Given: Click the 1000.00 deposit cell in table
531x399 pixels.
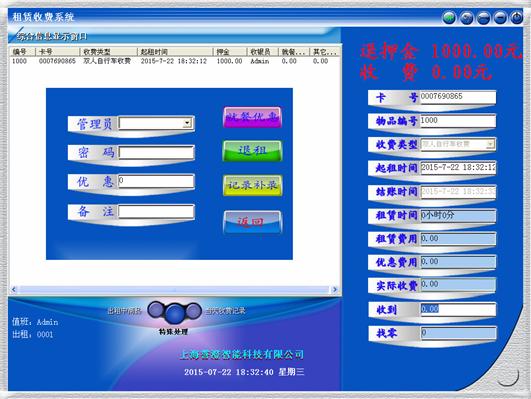Looking at the screenshot, I should [229, 61].
